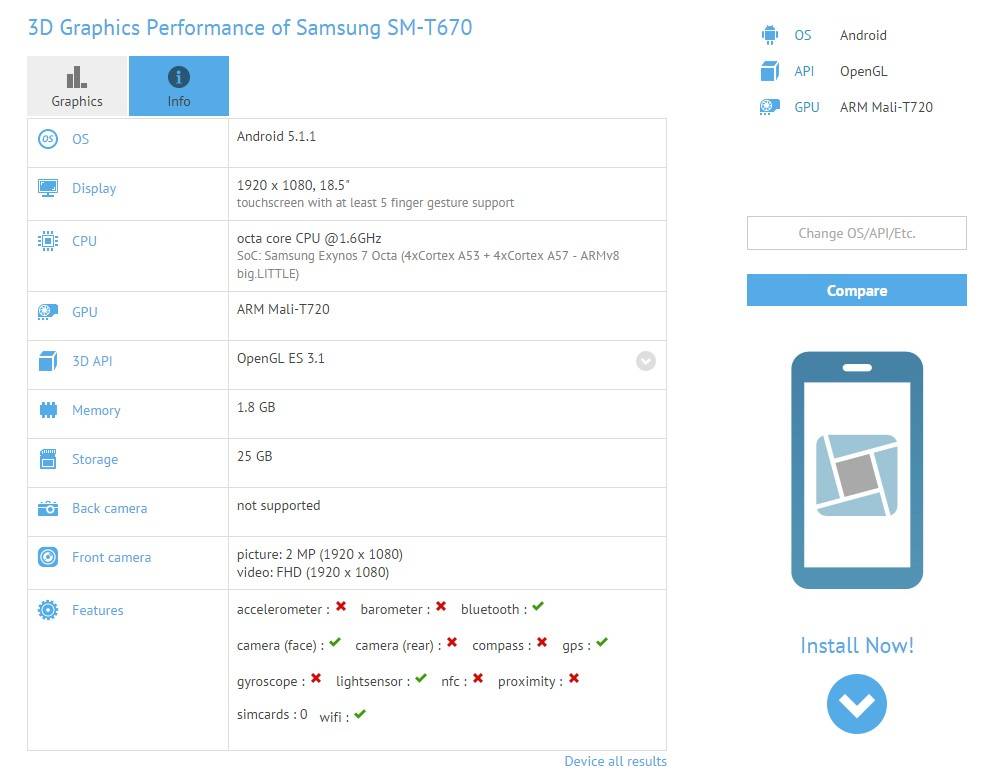Click the touchscreen gesture support text
The width and height of the screenshot is (1008, 780).
[x=375, y=203]
